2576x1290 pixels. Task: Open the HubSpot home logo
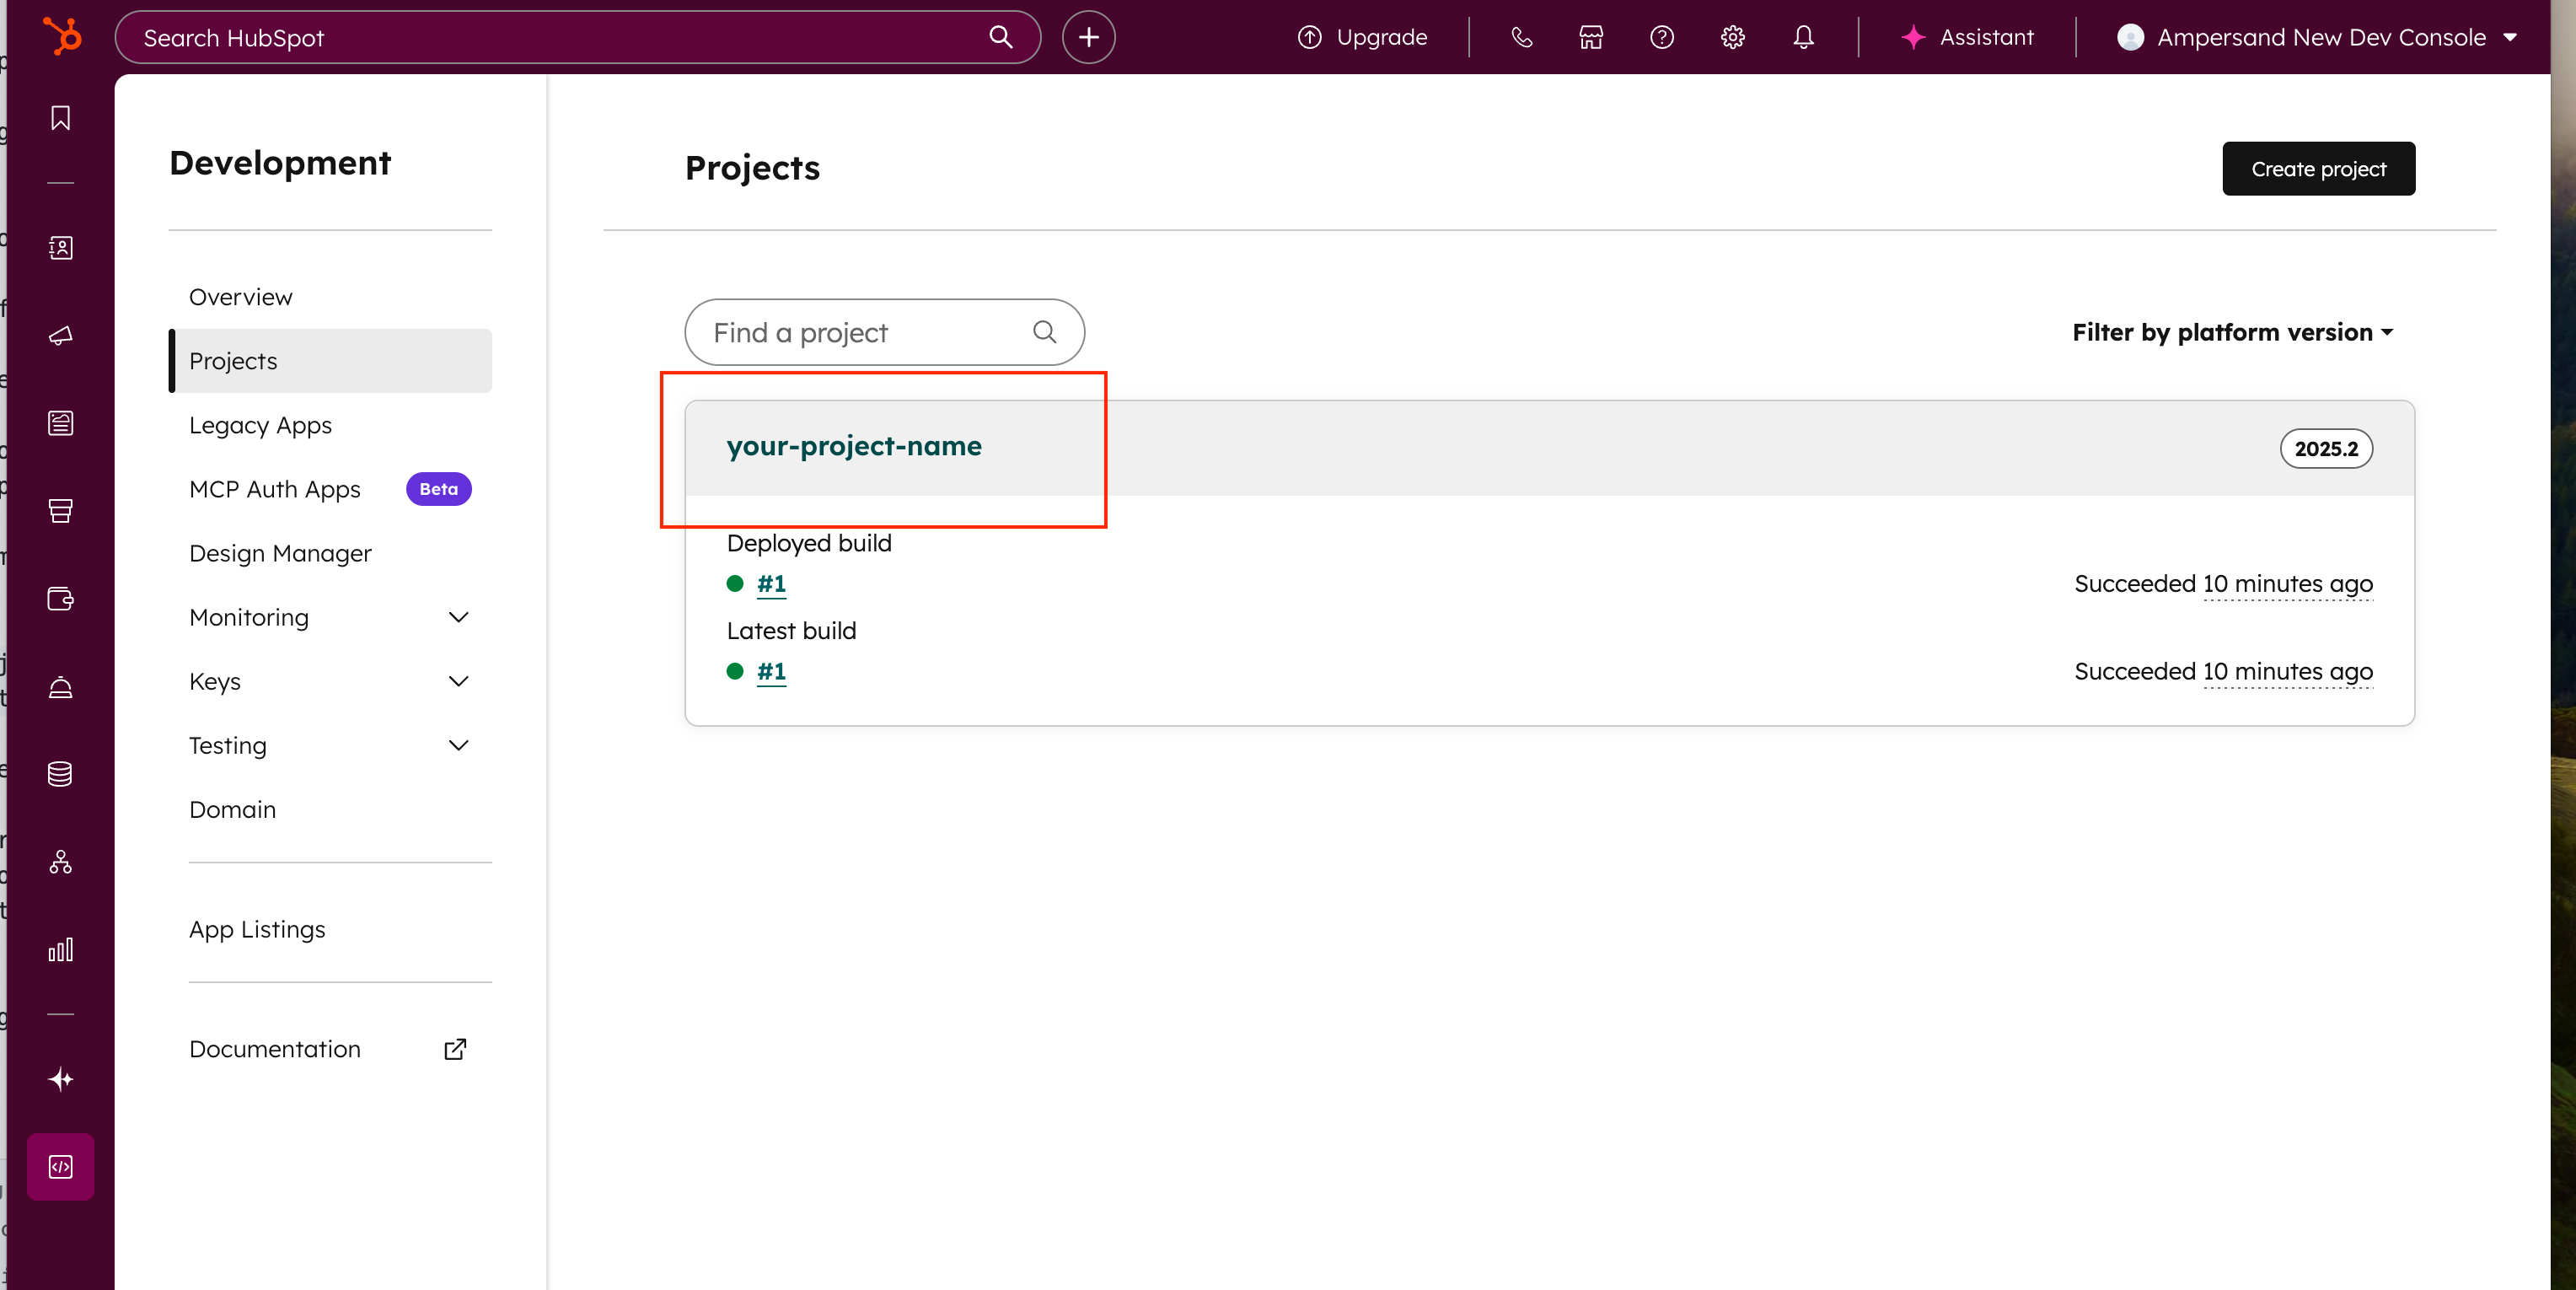click(60, 36)
